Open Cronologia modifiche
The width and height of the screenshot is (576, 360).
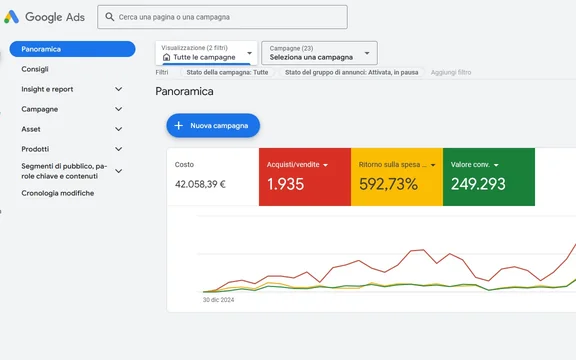58,193
